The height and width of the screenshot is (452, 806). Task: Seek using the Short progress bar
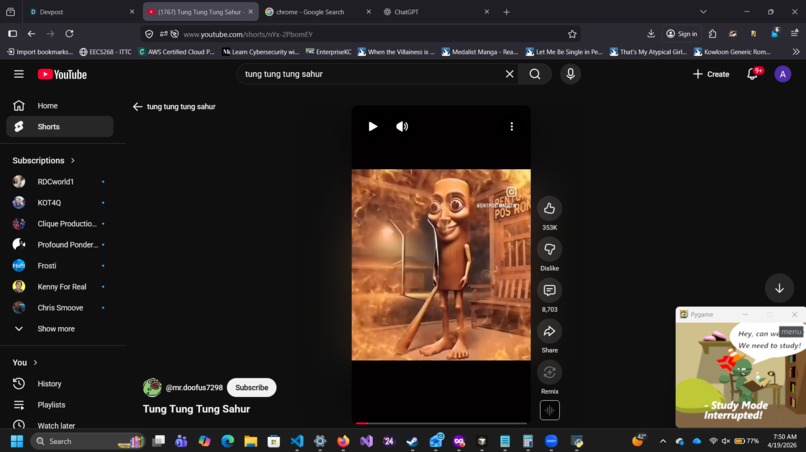(441, 423)
